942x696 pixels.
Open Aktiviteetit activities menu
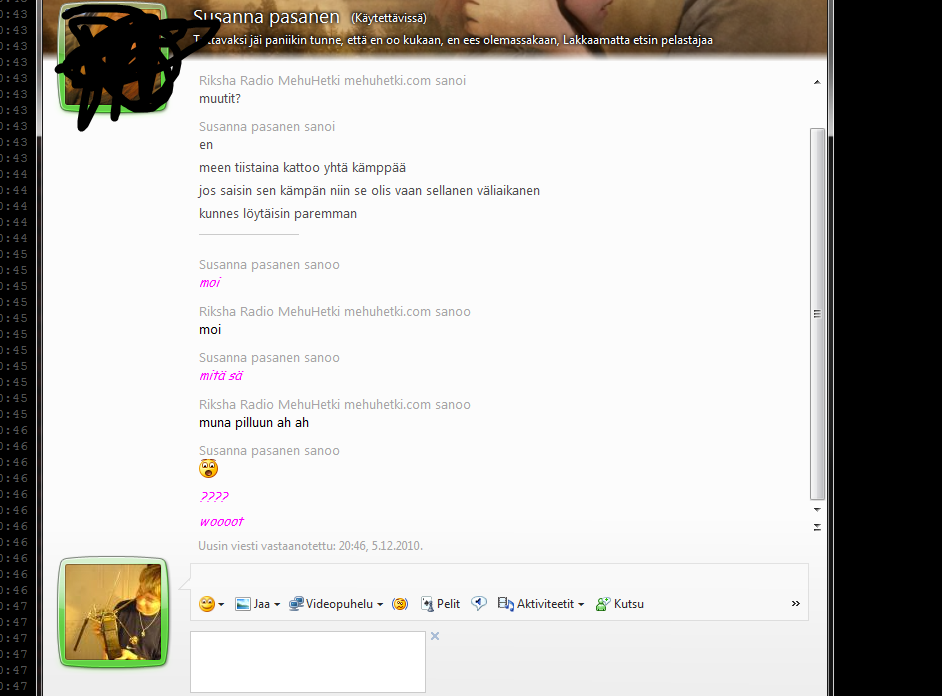[x=536, y=604]
